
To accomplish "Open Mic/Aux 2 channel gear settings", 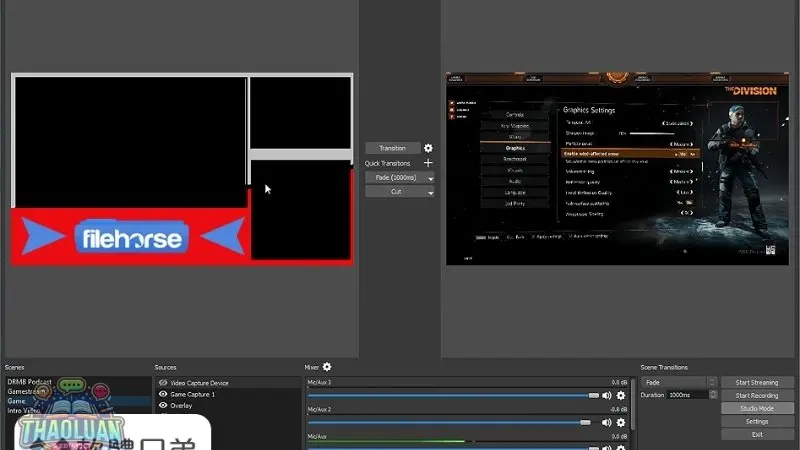I will tap(621, 423).
